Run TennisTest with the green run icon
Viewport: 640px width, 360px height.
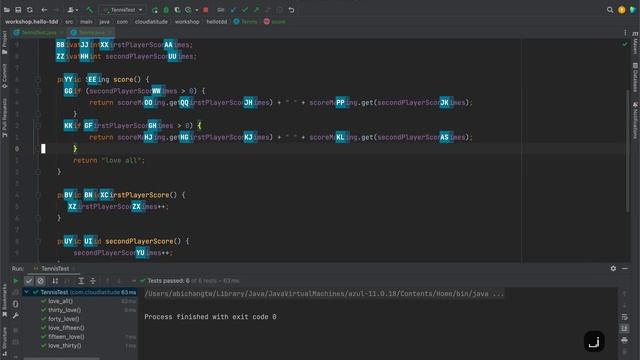pos(155,10)
